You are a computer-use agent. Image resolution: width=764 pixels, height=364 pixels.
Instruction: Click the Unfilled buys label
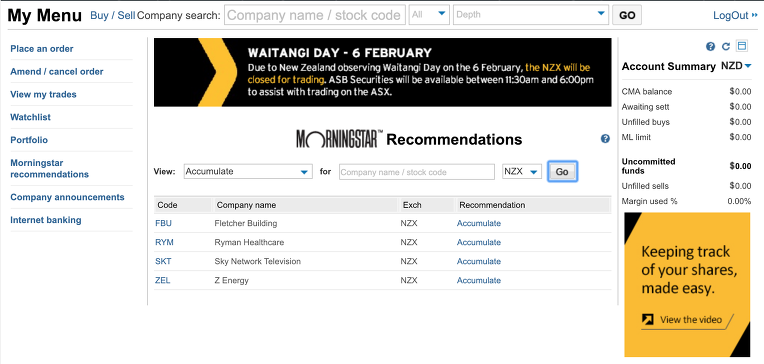[x=646, y=122]
